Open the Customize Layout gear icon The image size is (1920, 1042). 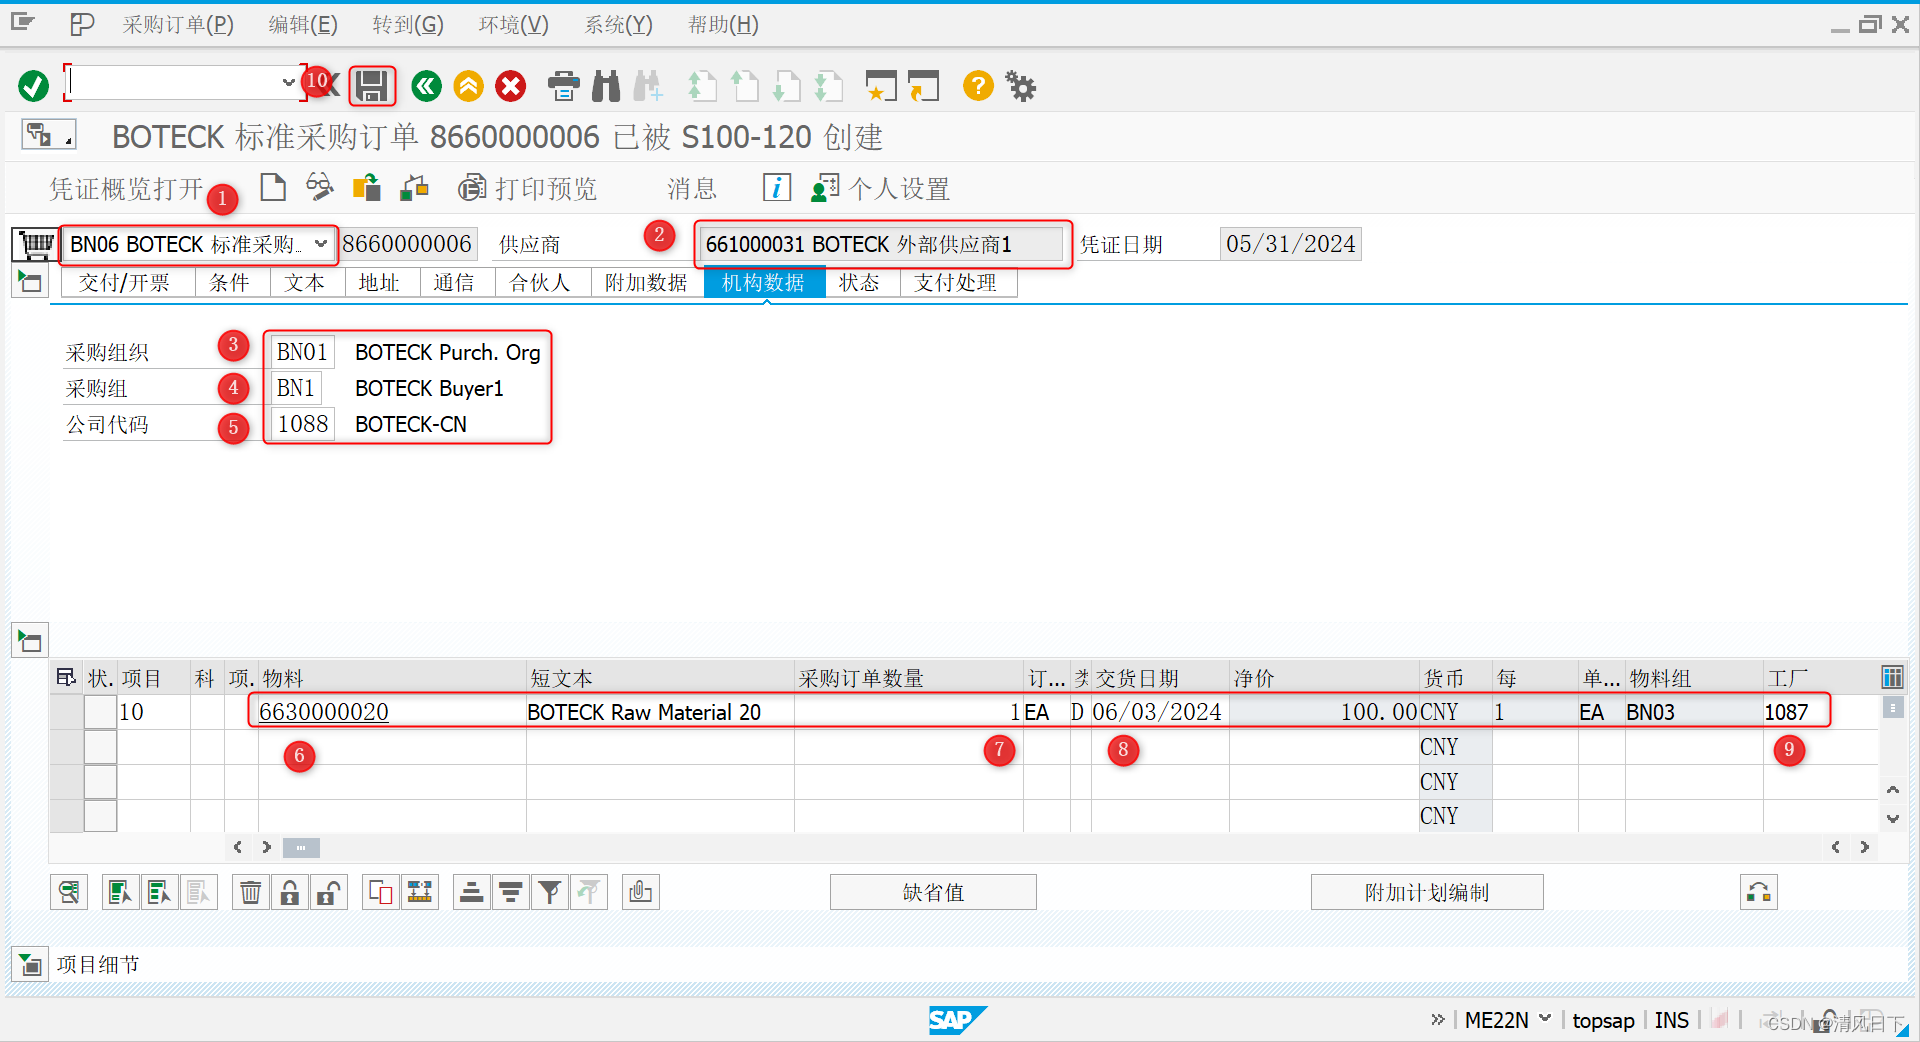(x=1020, y=86)
